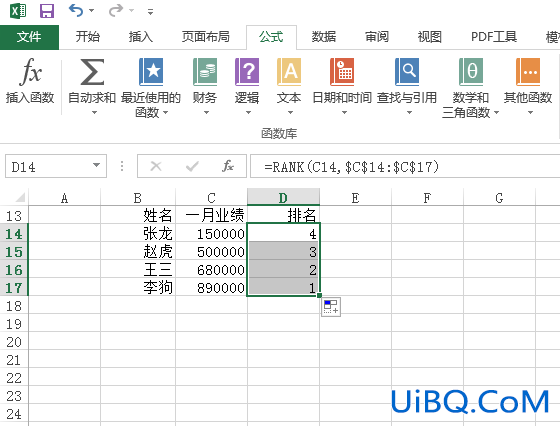Select the cell containing 赵虎
This screenshot has height=426, width=560.
(138, 251)
